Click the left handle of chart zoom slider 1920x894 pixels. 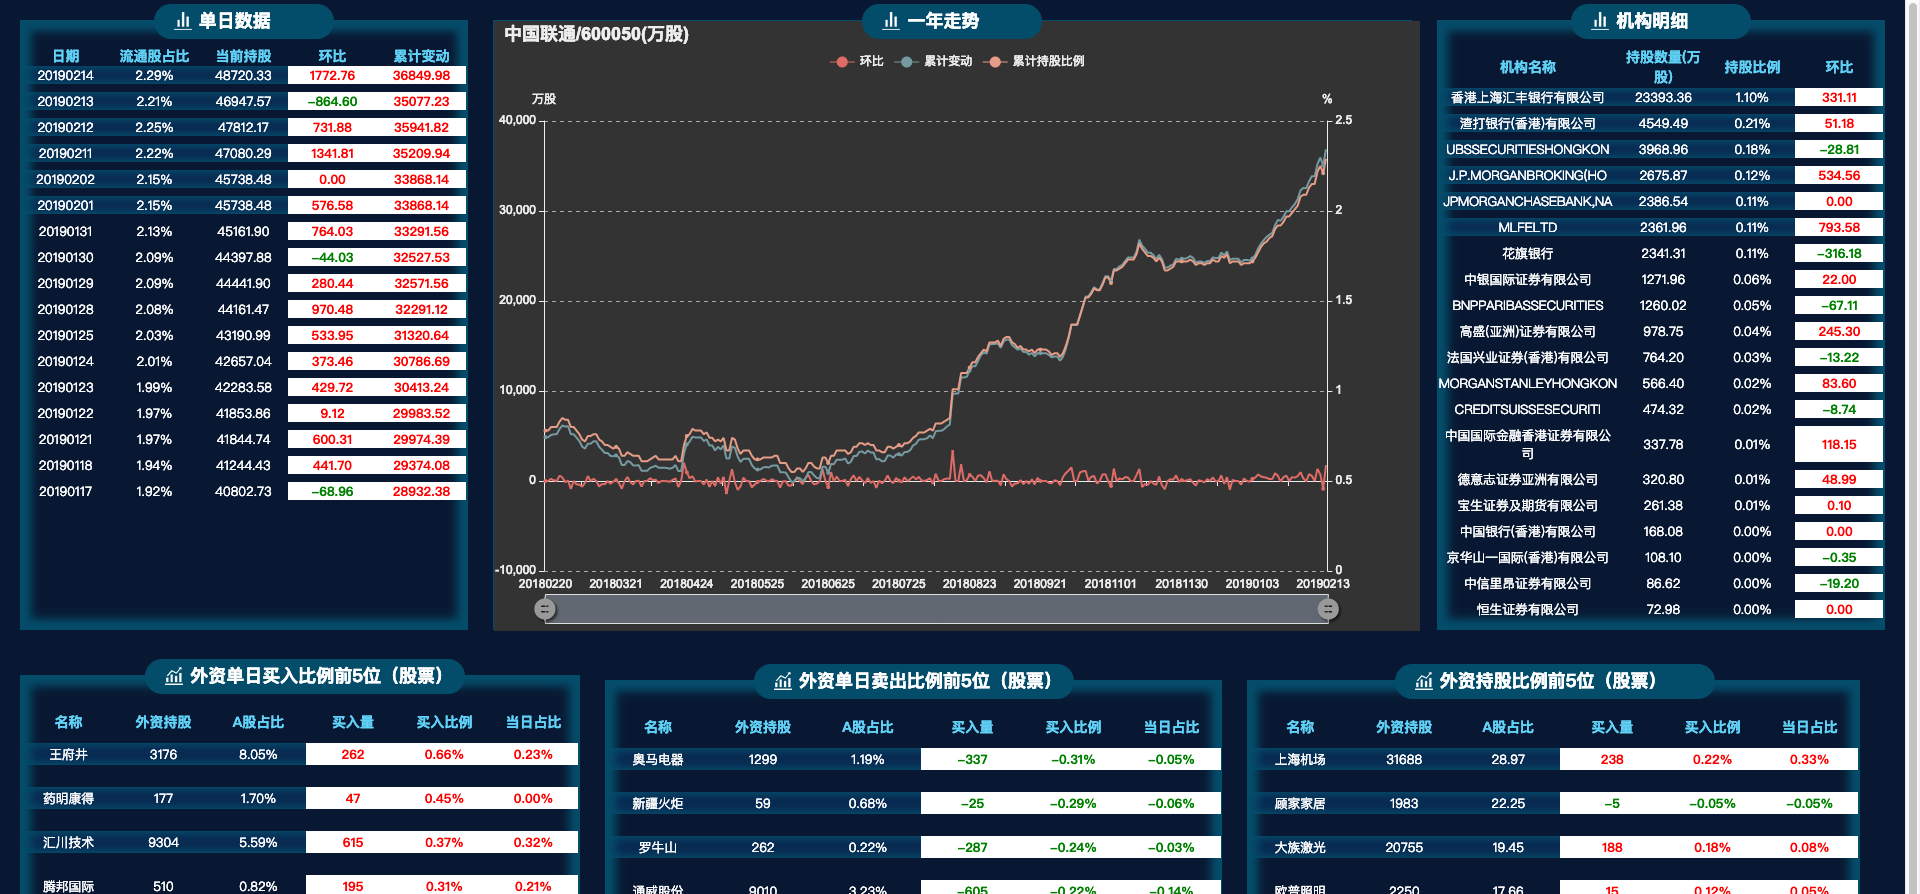pos(545,609)
